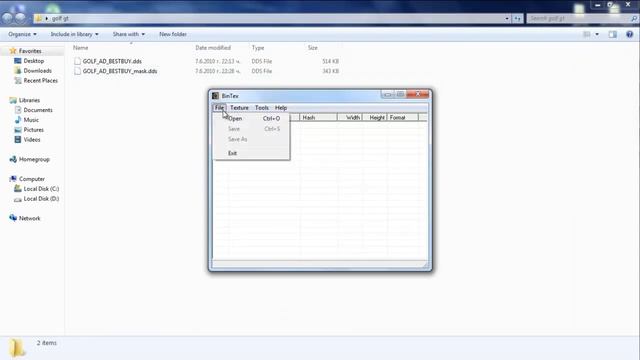Image resolution: width=640 pixels, height=360 pixels.
Task: Click the Explorer help question mark icon
Action: (629, 34)
